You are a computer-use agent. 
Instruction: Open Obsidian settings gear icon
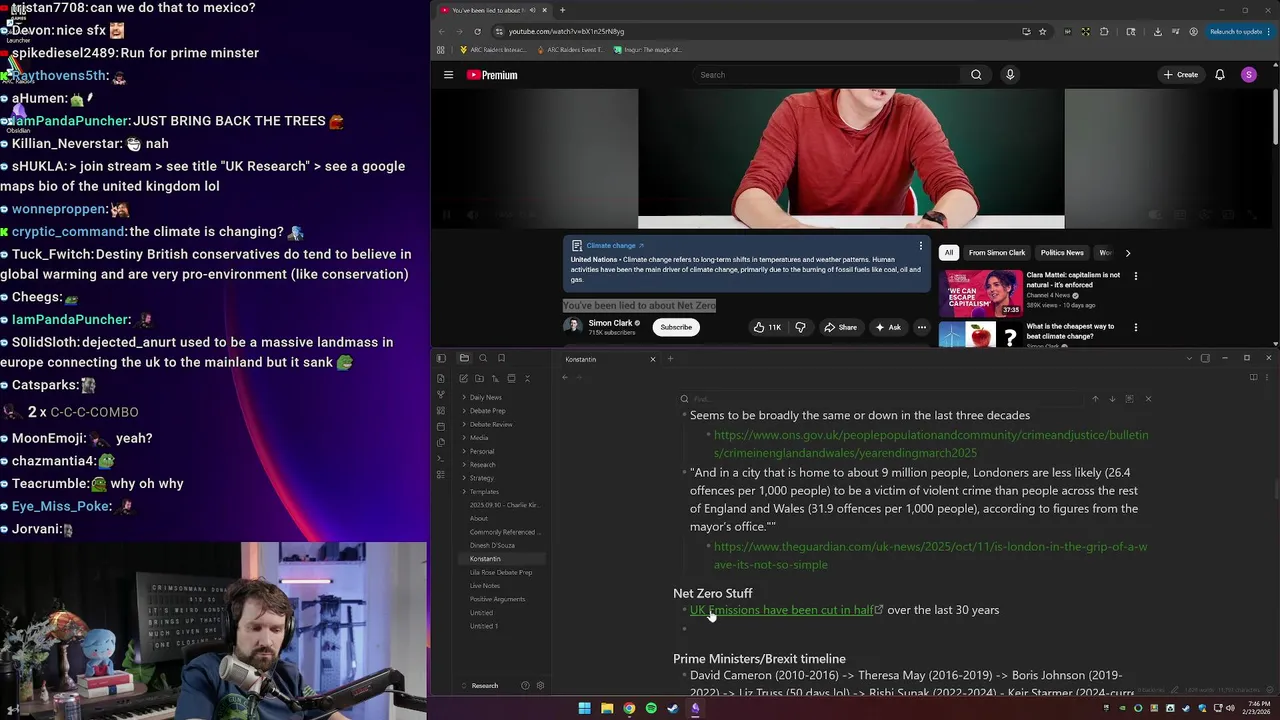click(541, 686)
